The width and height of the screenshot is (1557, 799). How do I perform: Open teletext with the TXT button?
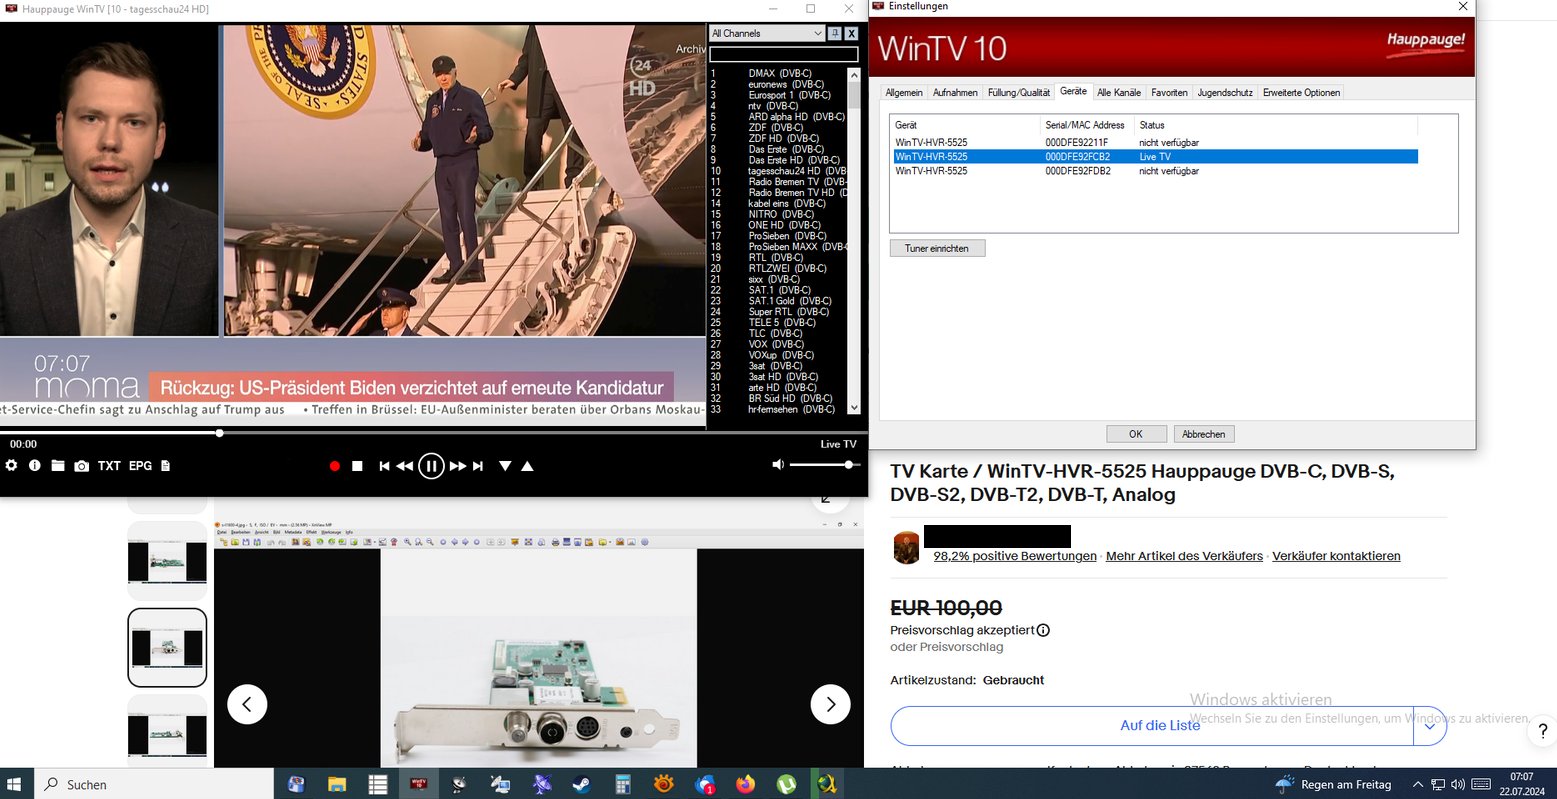[x=109, y=466]
